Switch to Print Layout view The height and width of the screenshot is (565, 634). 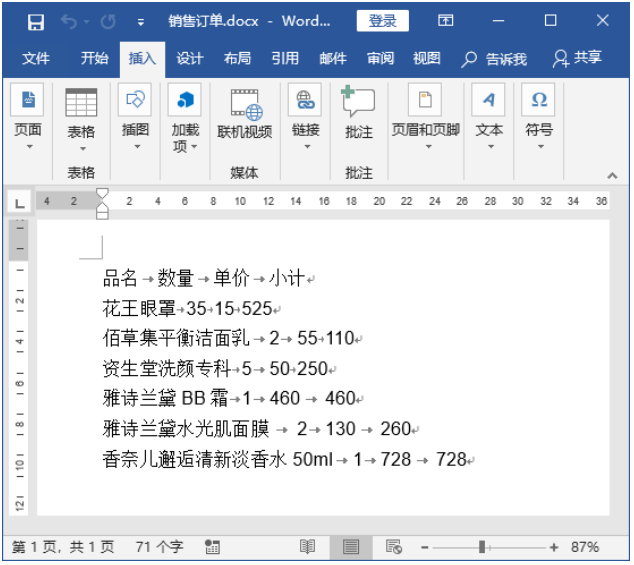[351, 547]
